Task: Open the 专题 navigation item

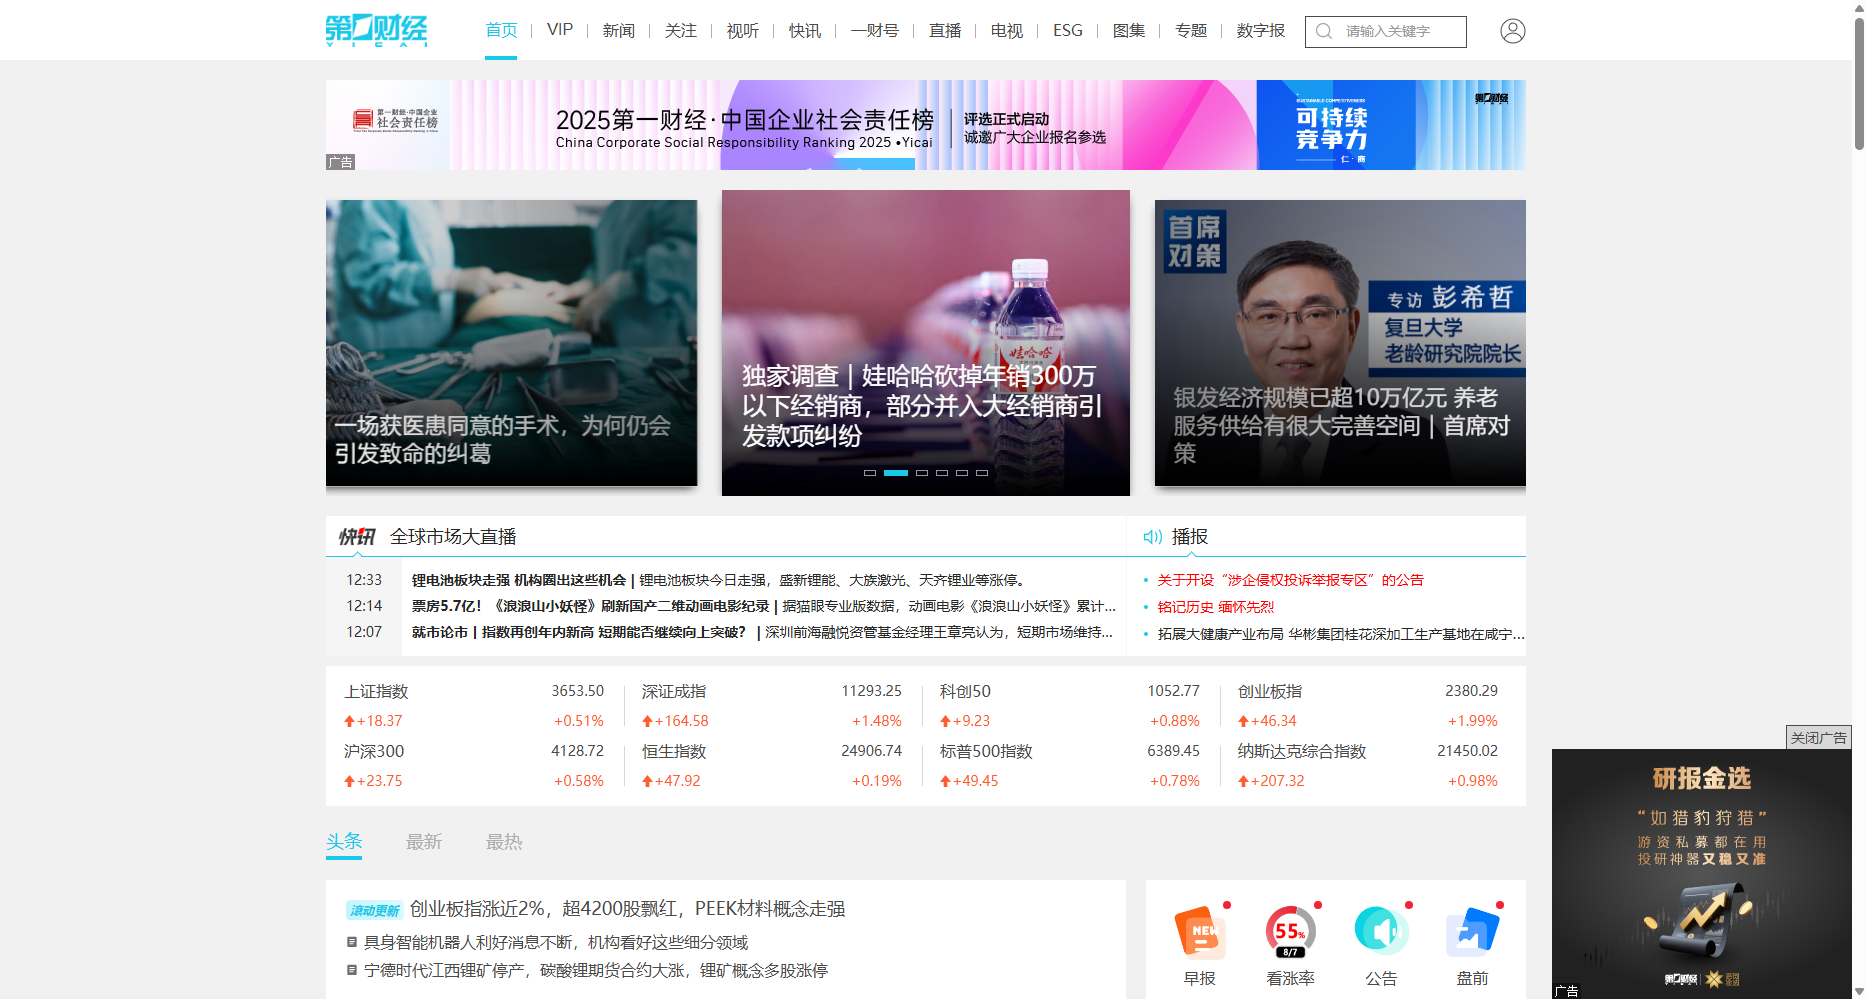Action: (x=1191, y=30)
